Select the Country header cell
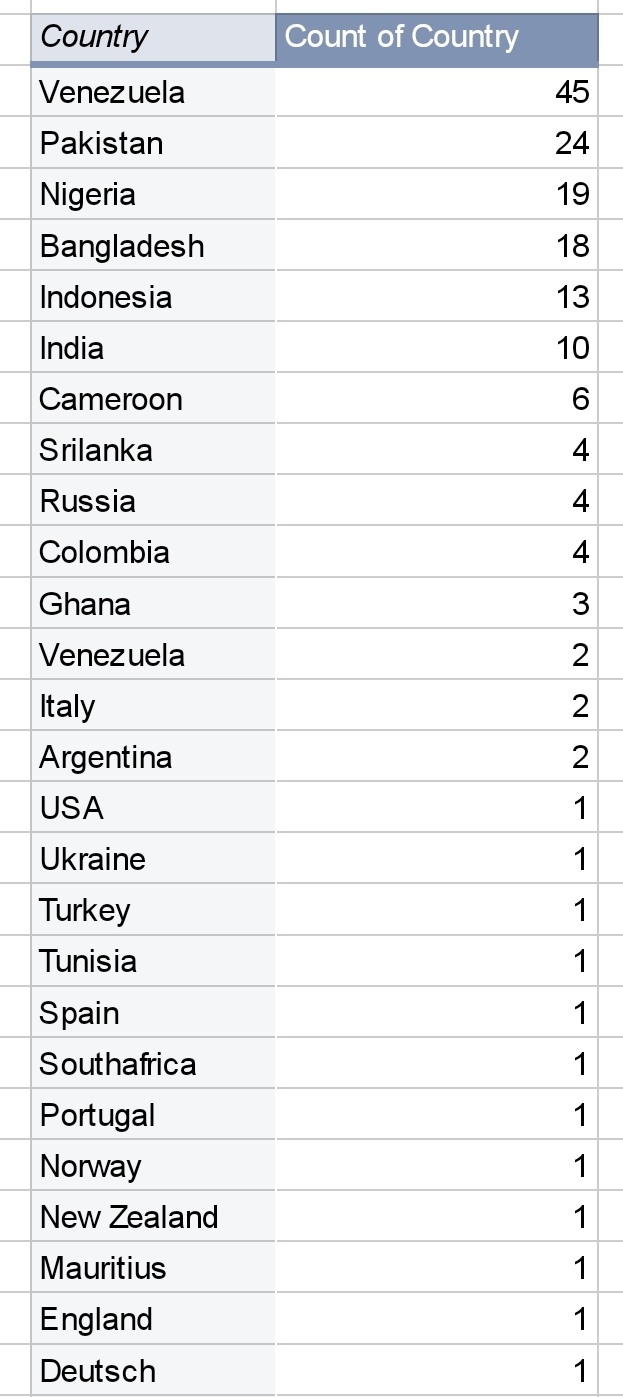 point(153,38)
